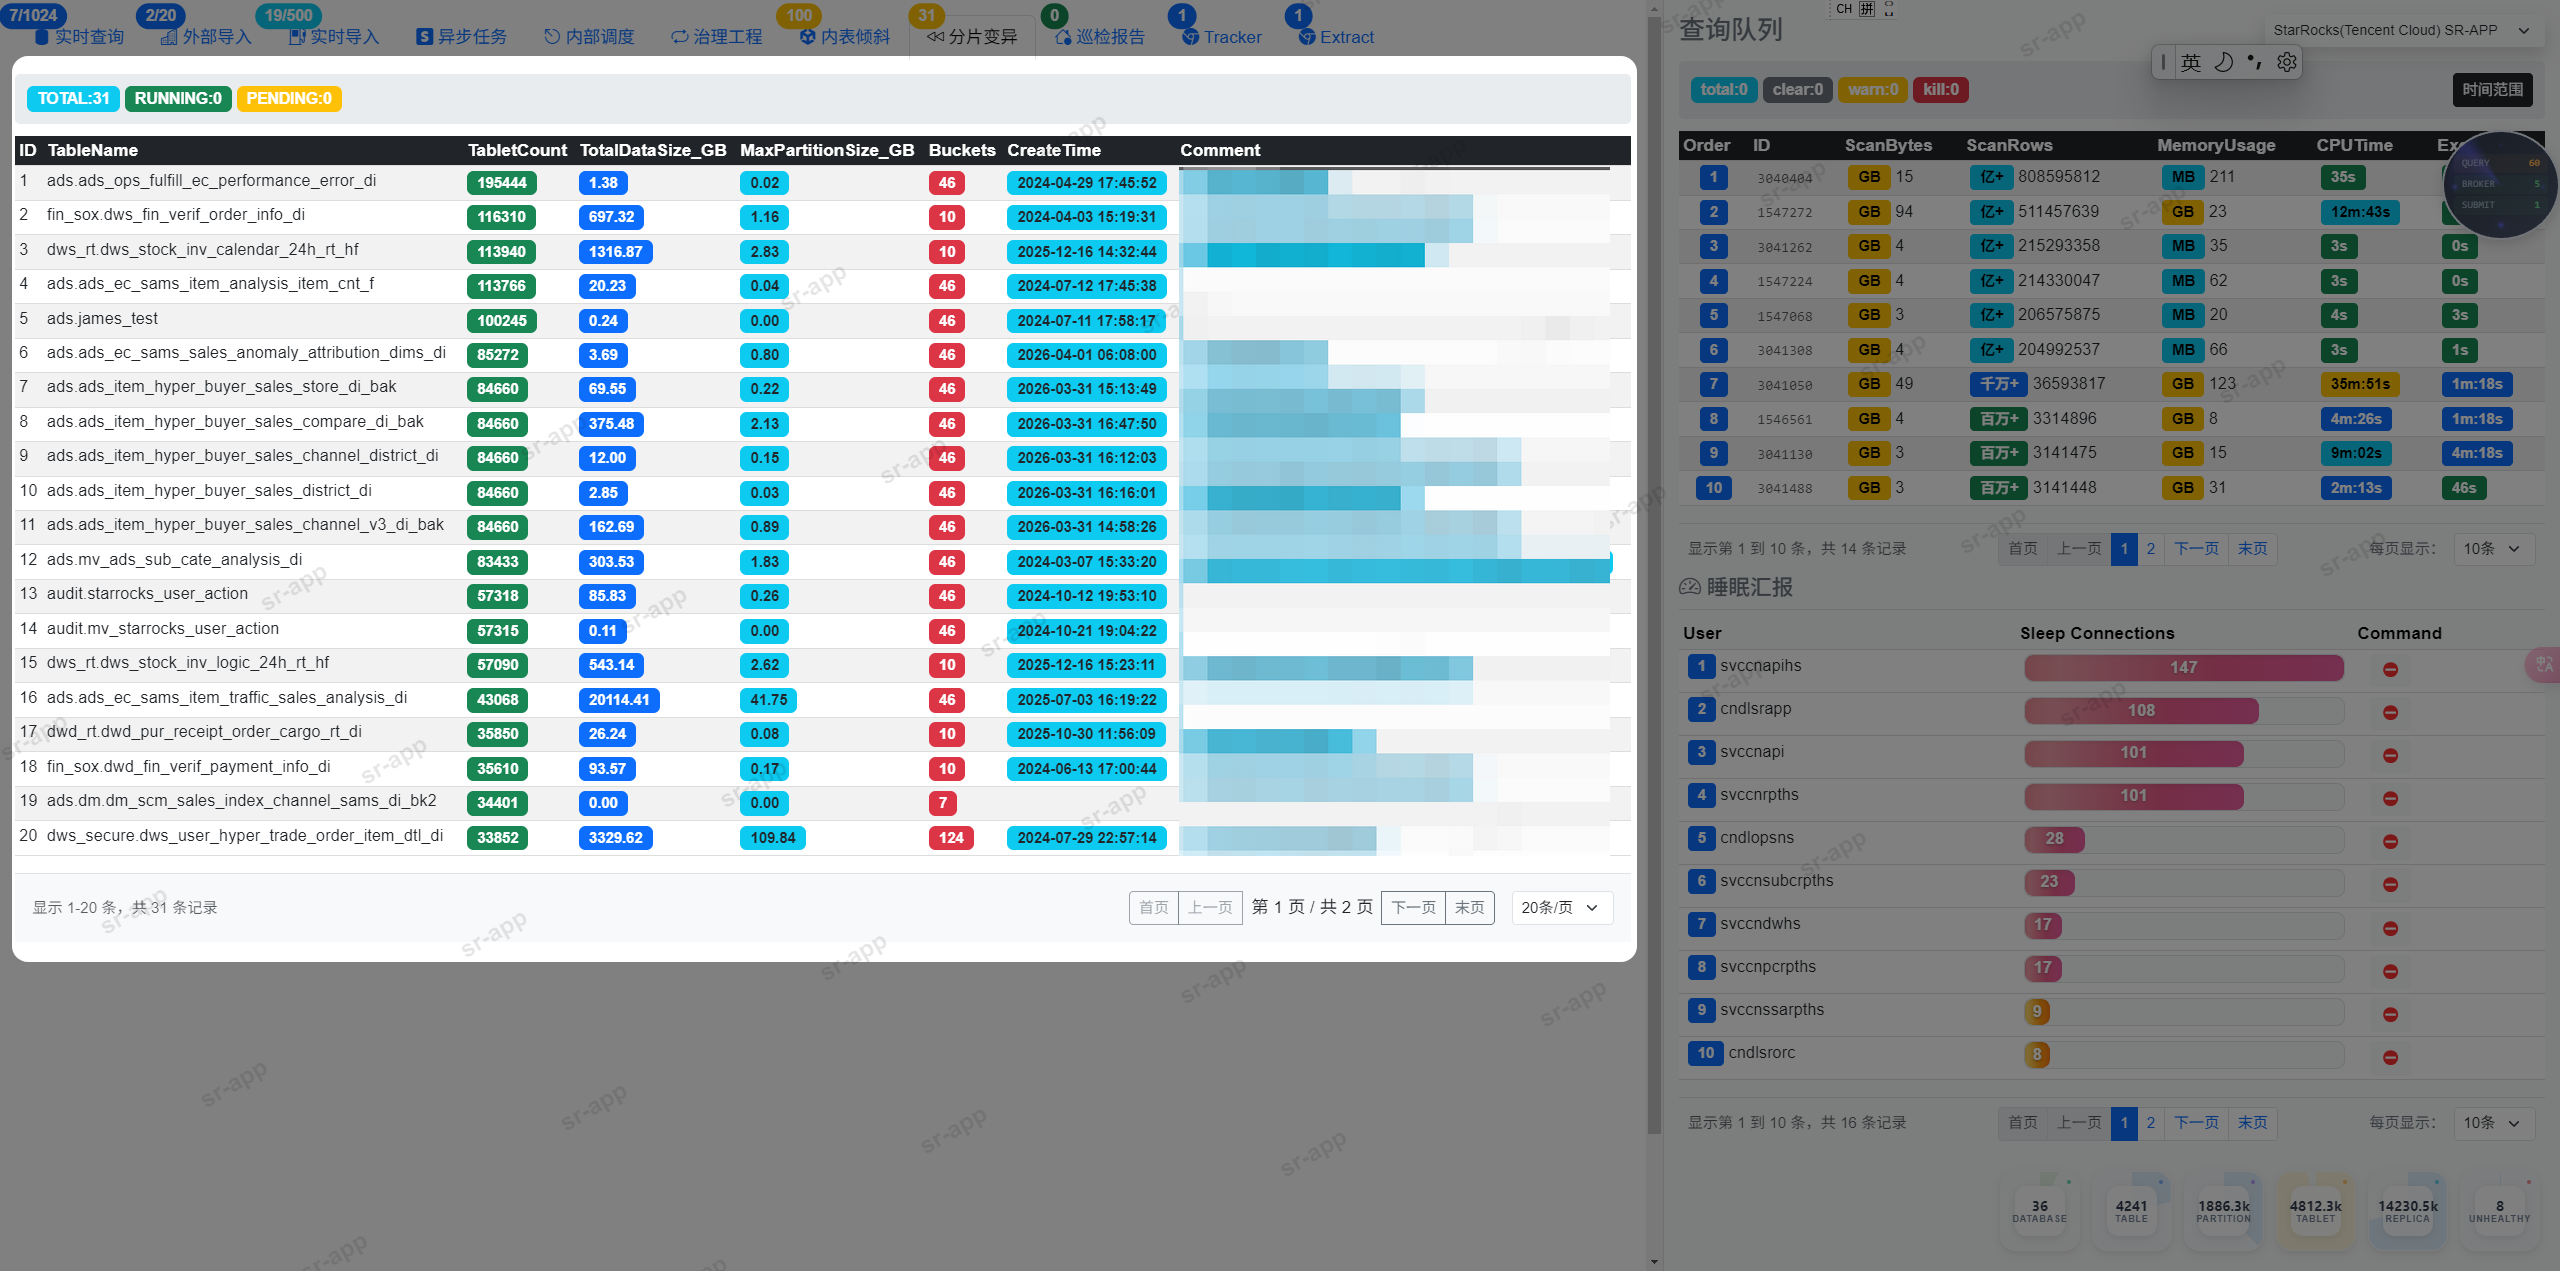
Task: Open StarRocks(Tencent Cloud) SR-APP cluster dropdown
Action: pyautogui.click(x=2400, y=30)
